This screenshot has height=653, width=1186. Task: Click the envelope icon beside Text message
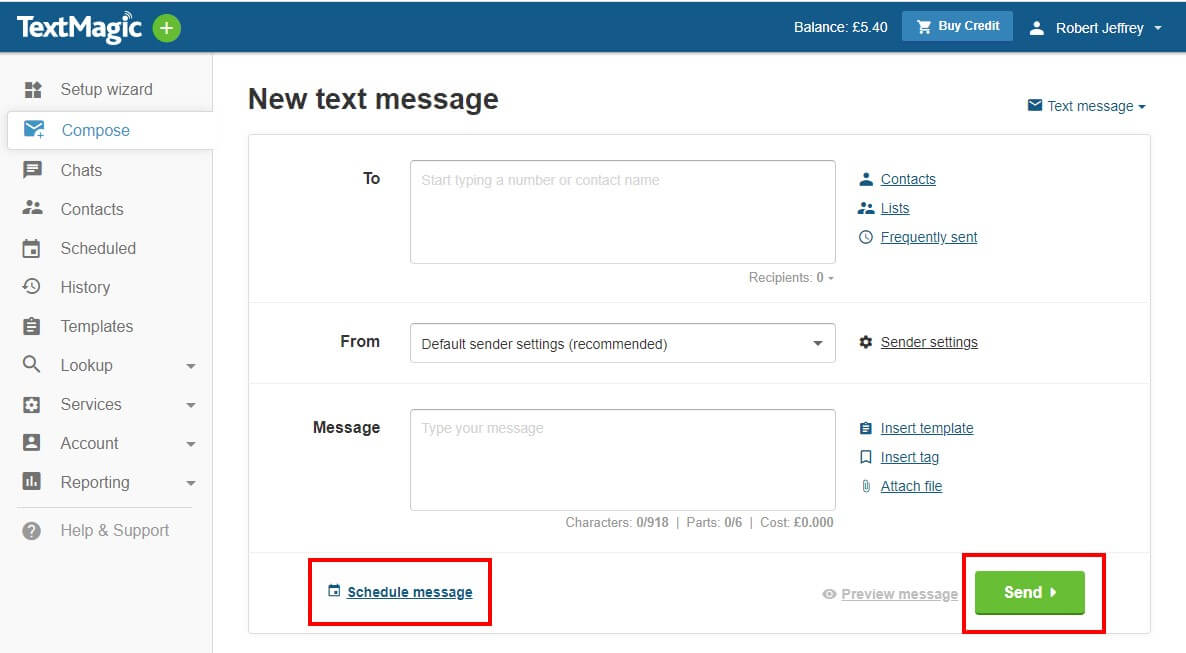tap(1035, 105)
